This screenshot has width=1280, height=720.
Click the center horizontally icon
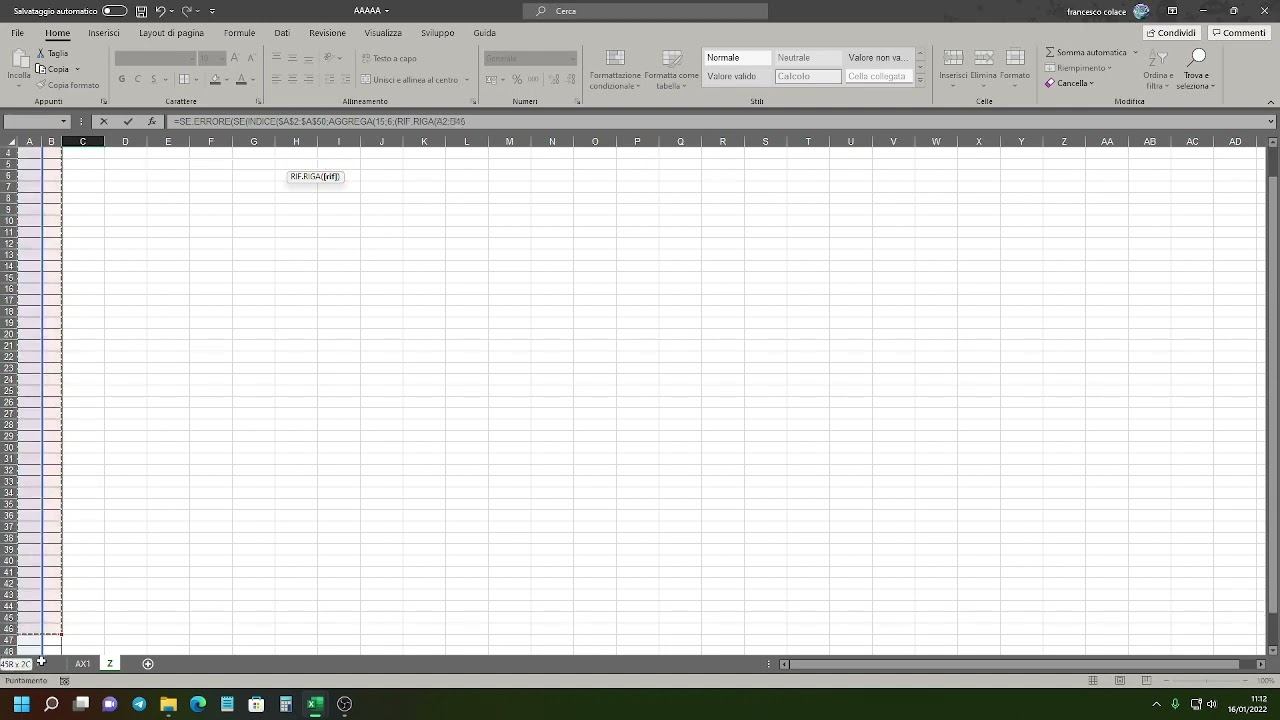[x=293, y=79]
